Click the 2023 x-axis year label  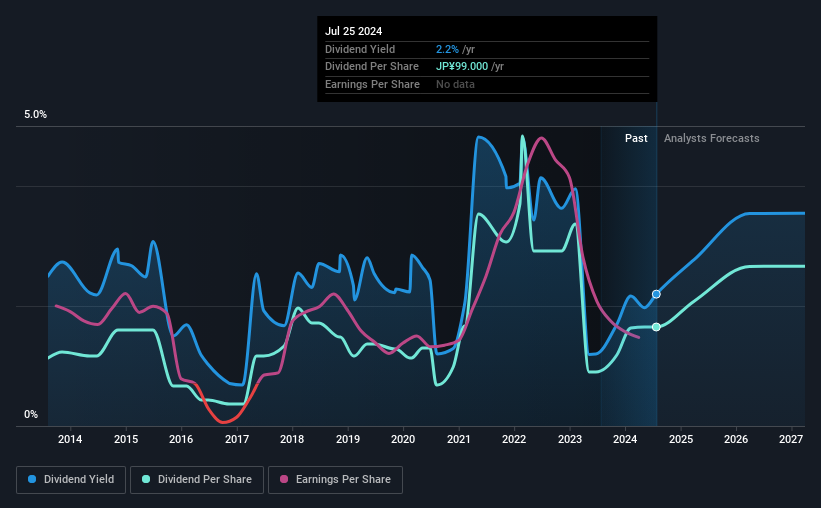point(570,439)
